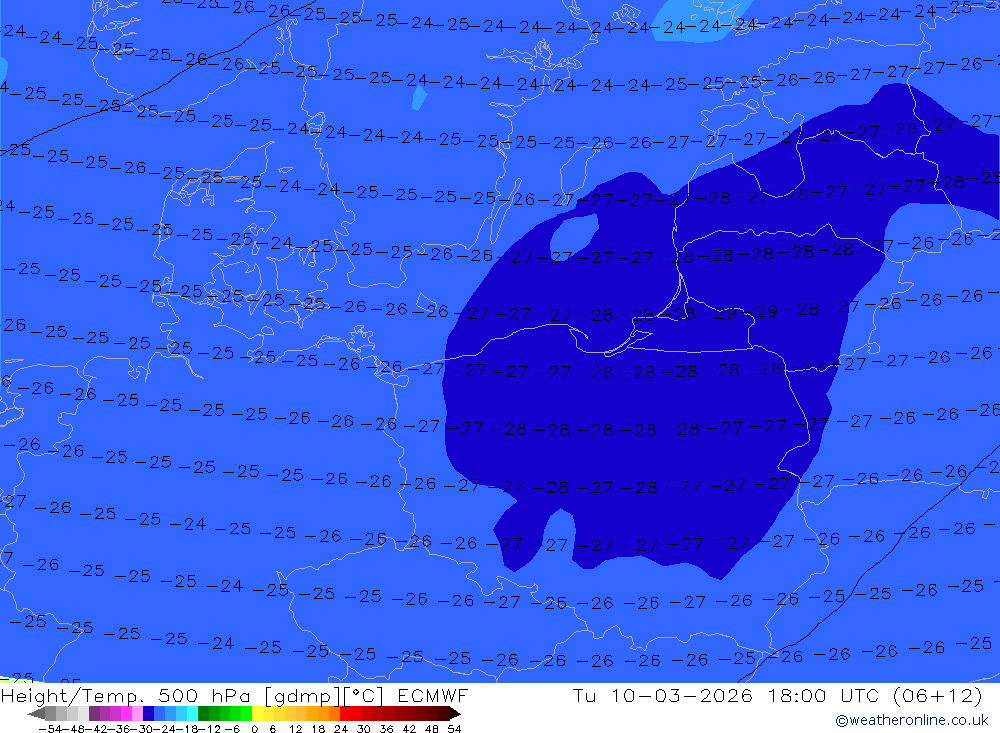Screen dimensions: 1000x733
Task: Click the dark maroon right arrow of the color scale
Action: pos(455,713)
